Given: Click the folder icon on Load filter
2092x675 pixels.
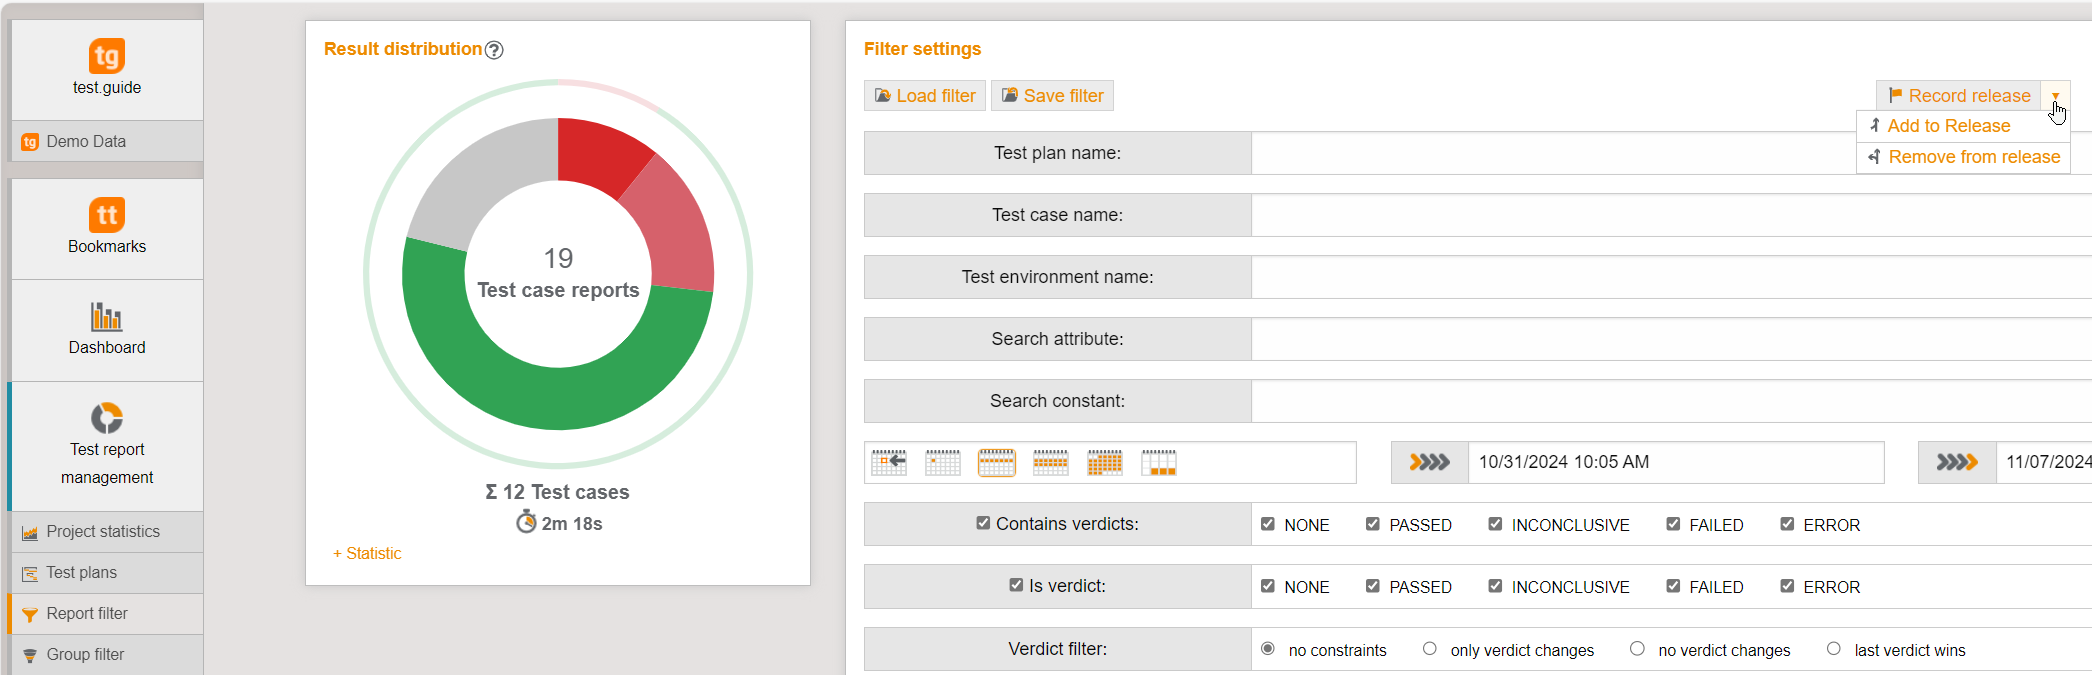Looking at the screenshot, I should [x=883, y=96].
